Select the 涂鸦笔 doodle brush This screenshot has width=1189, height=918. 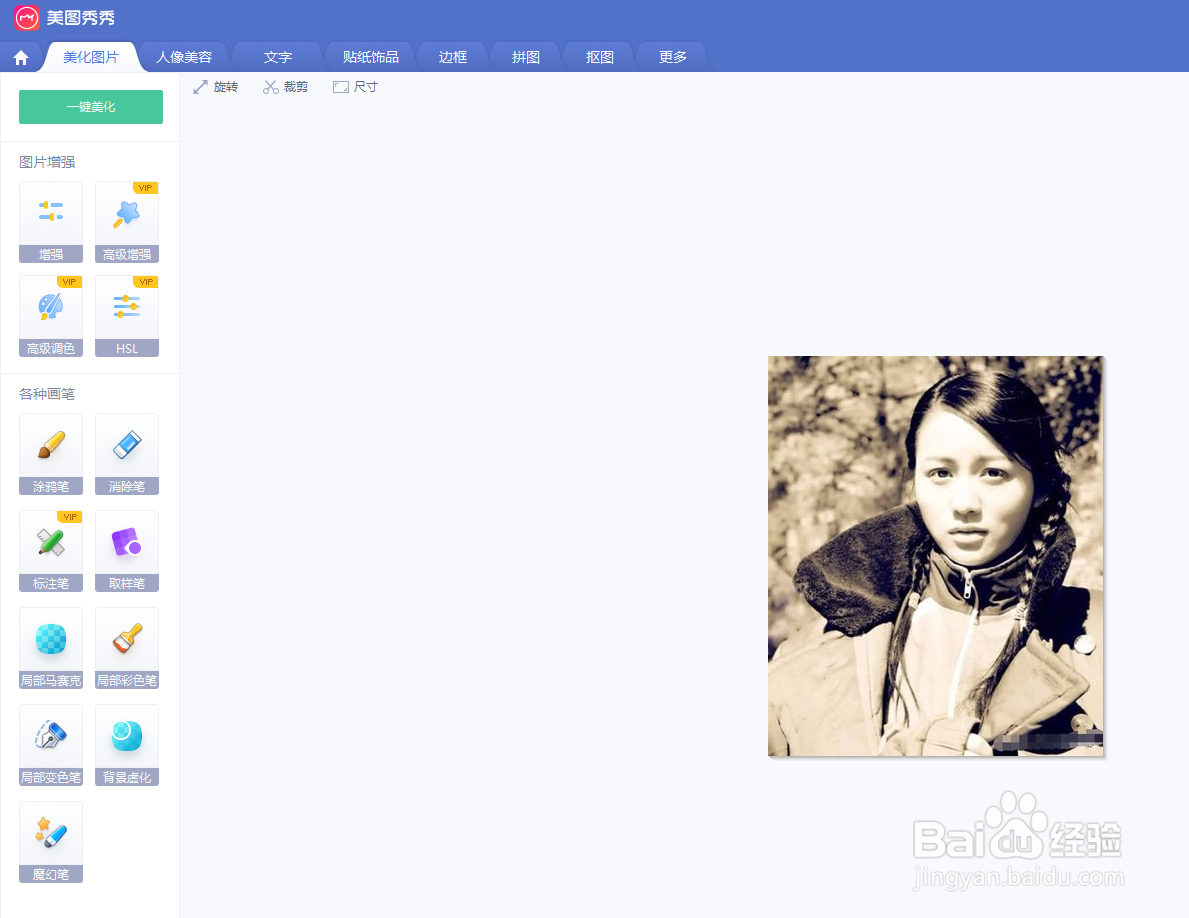[51, 454]
